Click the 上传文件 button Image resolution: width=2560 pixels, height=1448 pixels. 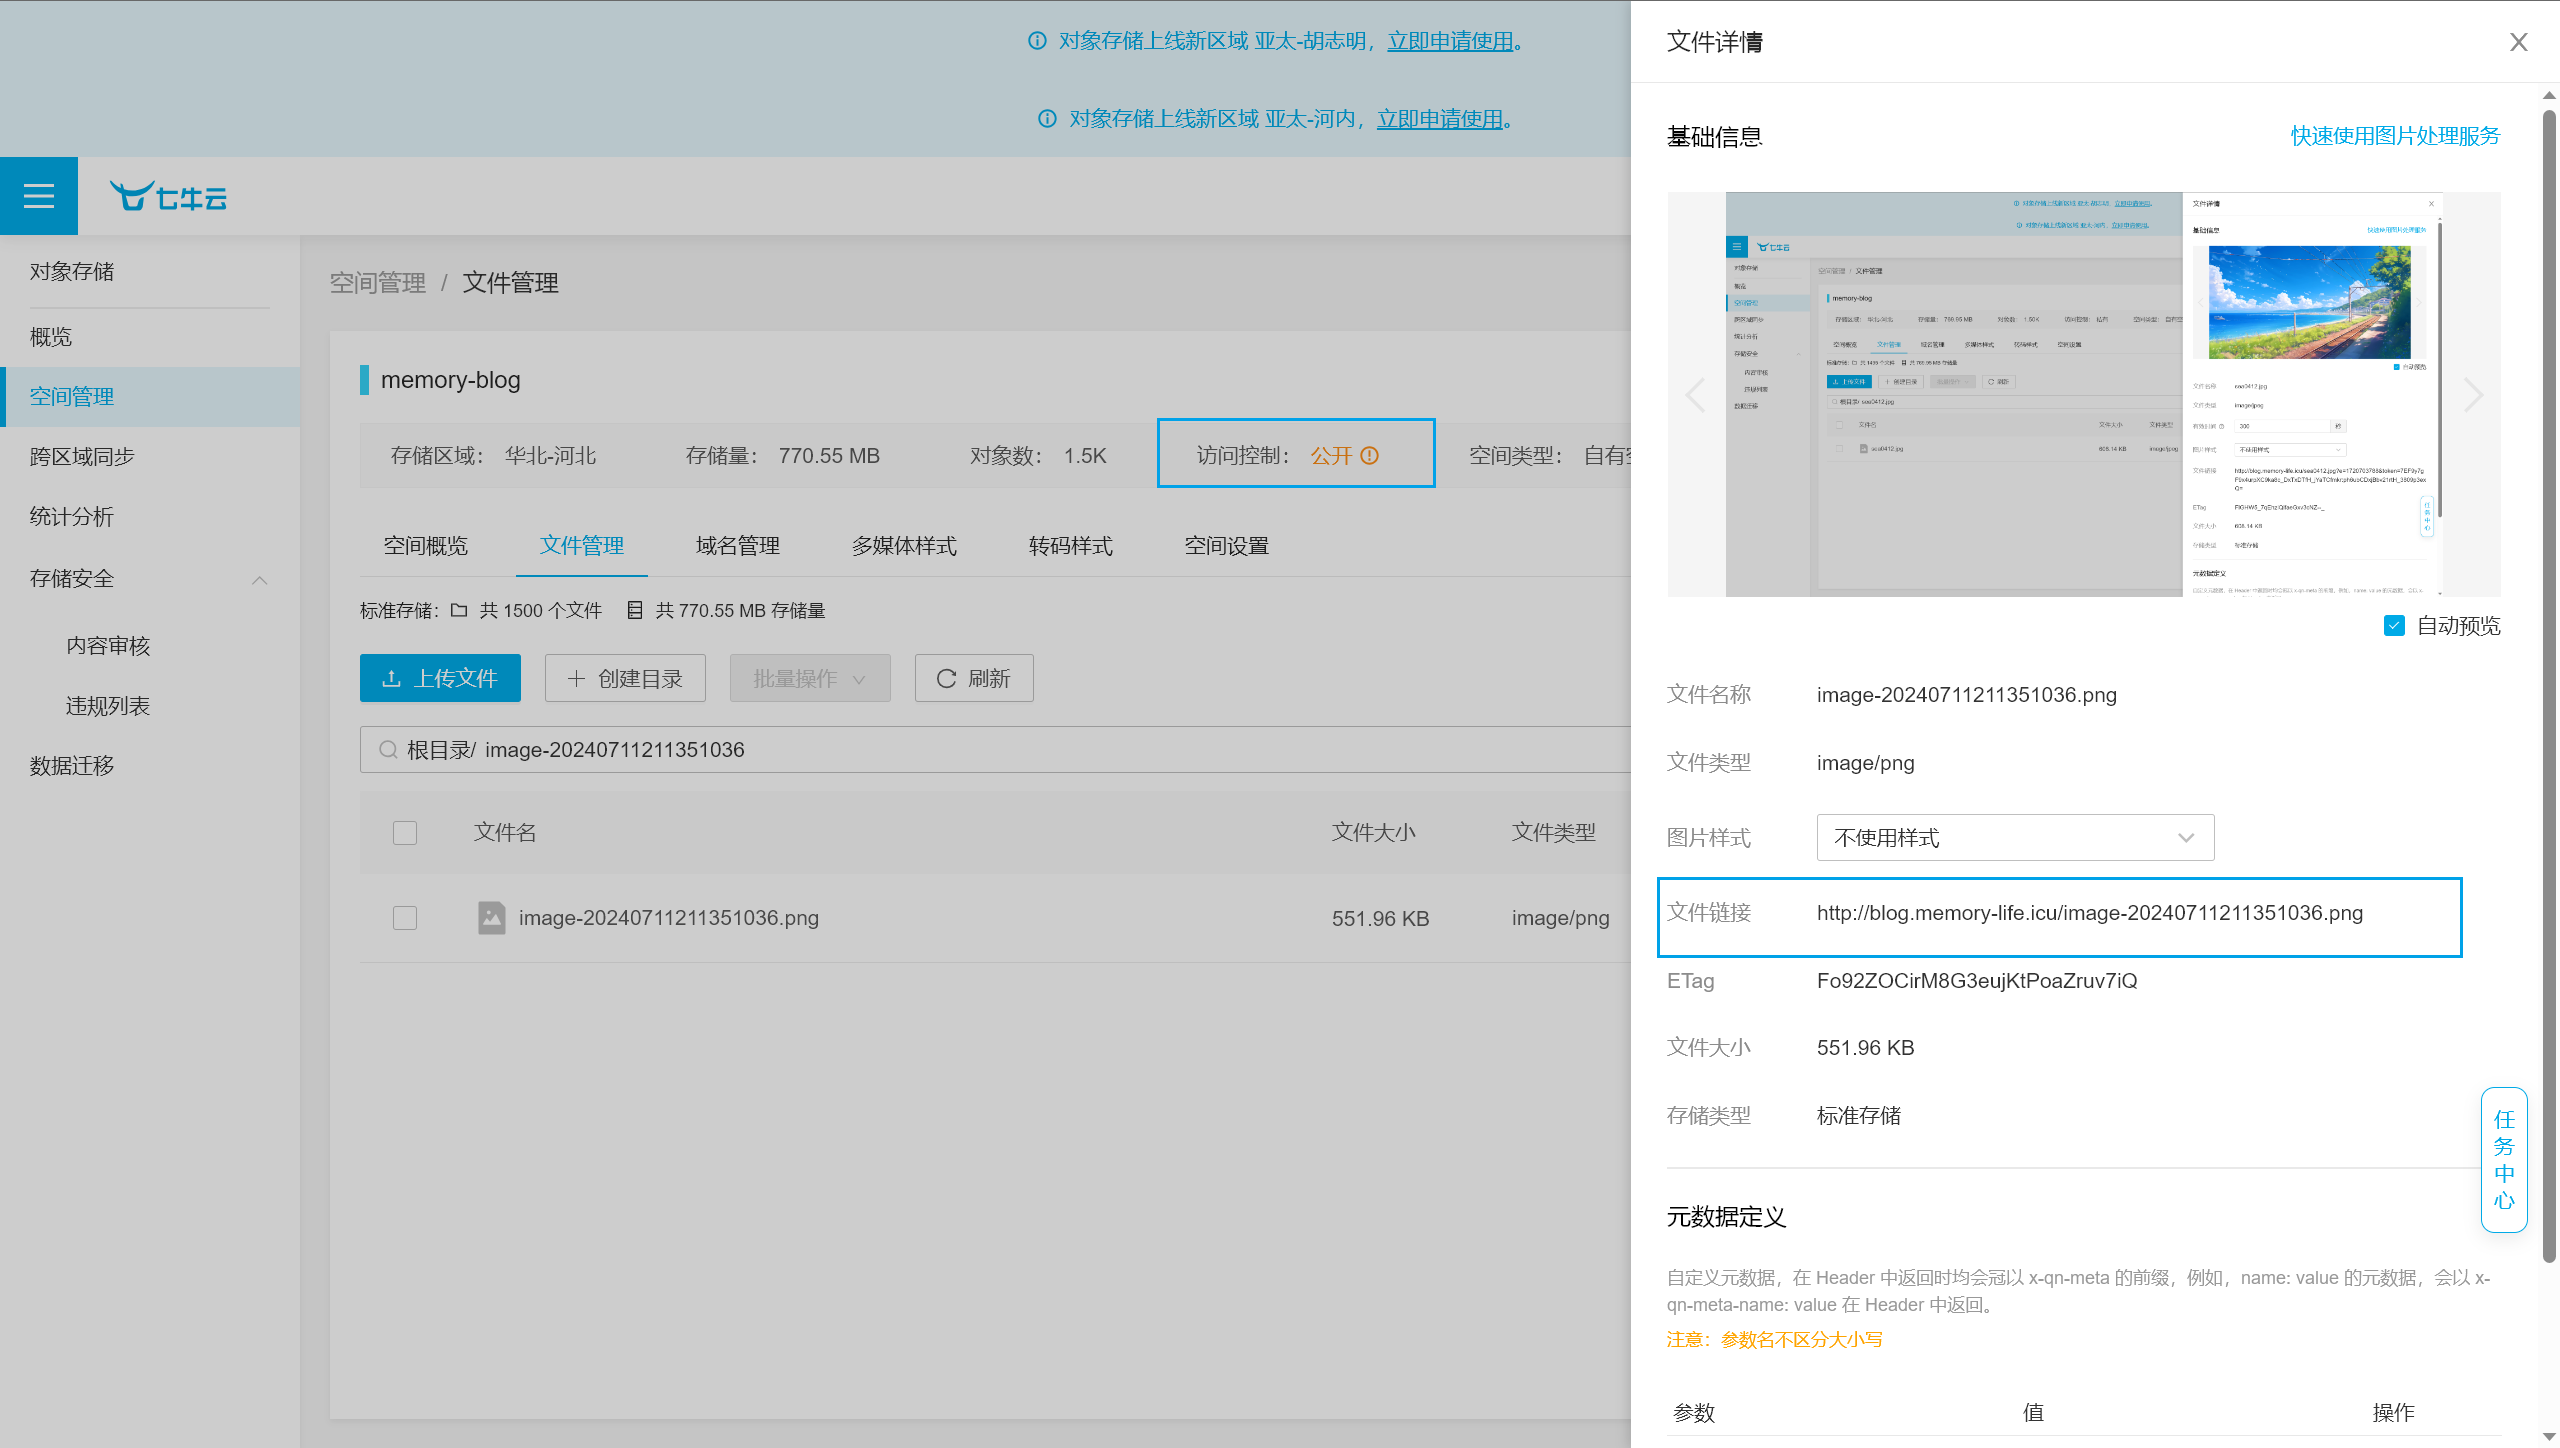[440, 679]
